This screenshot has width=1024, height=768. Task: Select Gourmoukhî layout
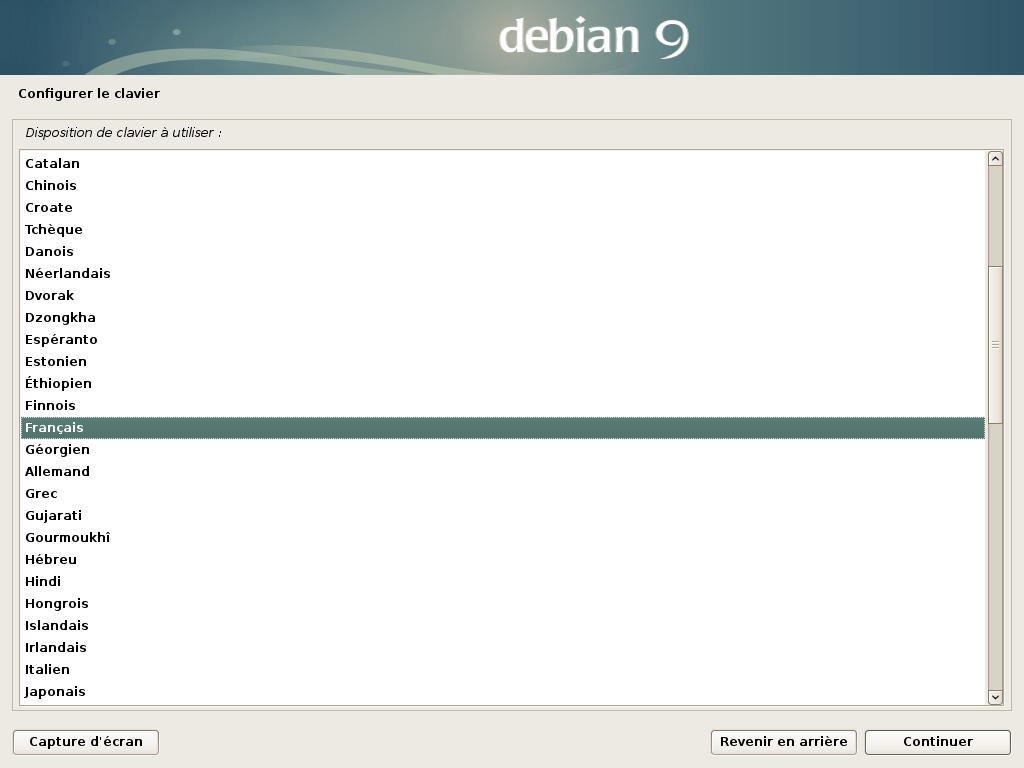click(x=502, y=537)
